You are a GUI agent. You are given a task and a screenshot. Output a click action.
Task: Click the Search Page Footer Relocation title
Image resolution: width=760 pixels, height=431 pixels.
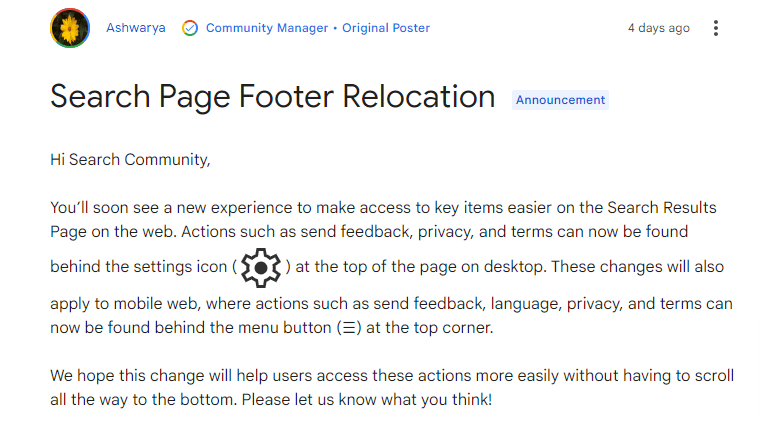(272, 97)
